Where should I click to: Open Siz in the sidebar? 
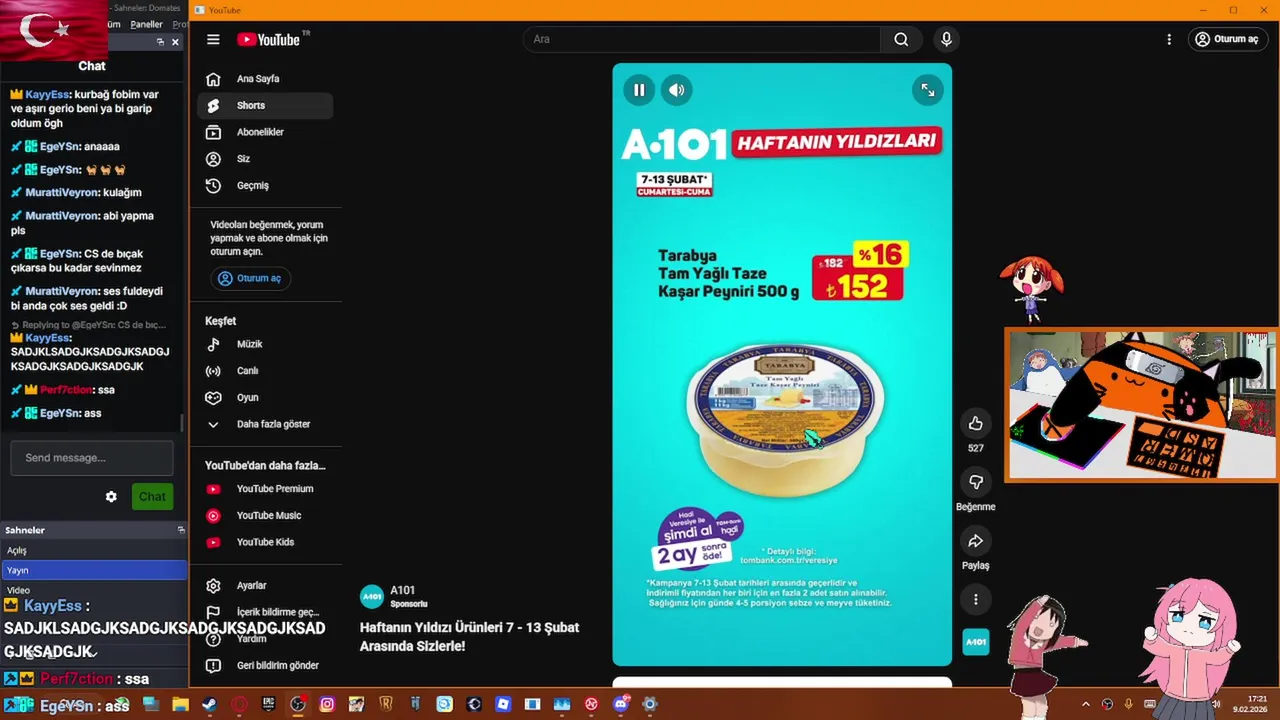(265, 159)
